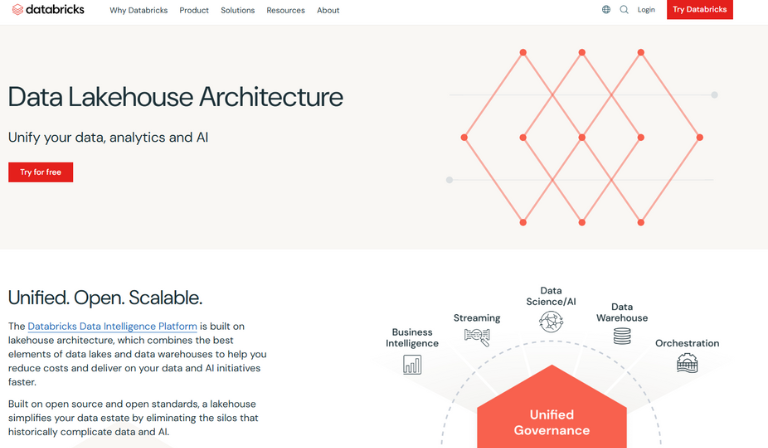Viewport: 768px width, 448px height.
Task: Click the Streaming label in diagram
Action: pos(477,318)
